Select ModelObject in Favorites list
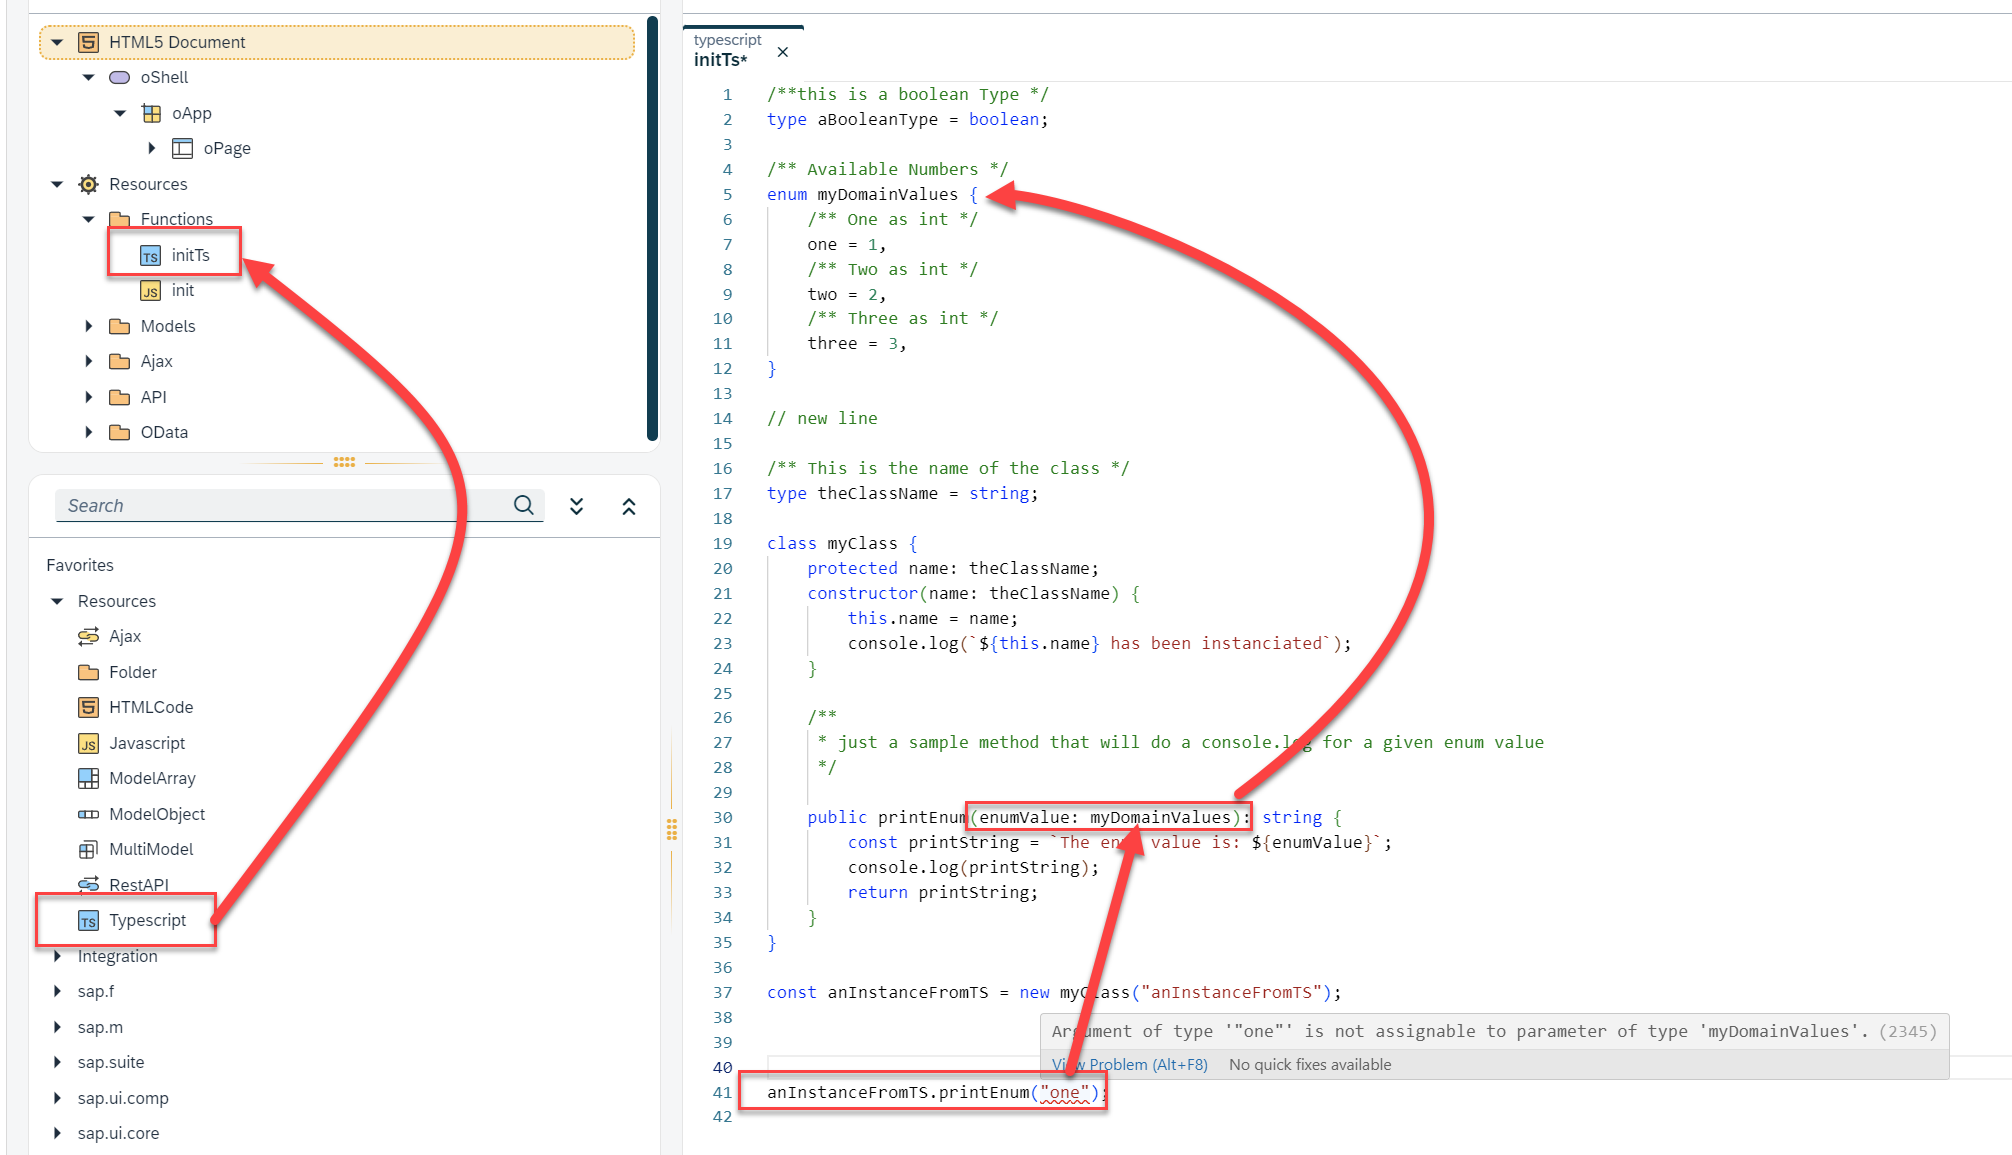This screenshot has width=2012, height=1155. [x=157, y=814]
